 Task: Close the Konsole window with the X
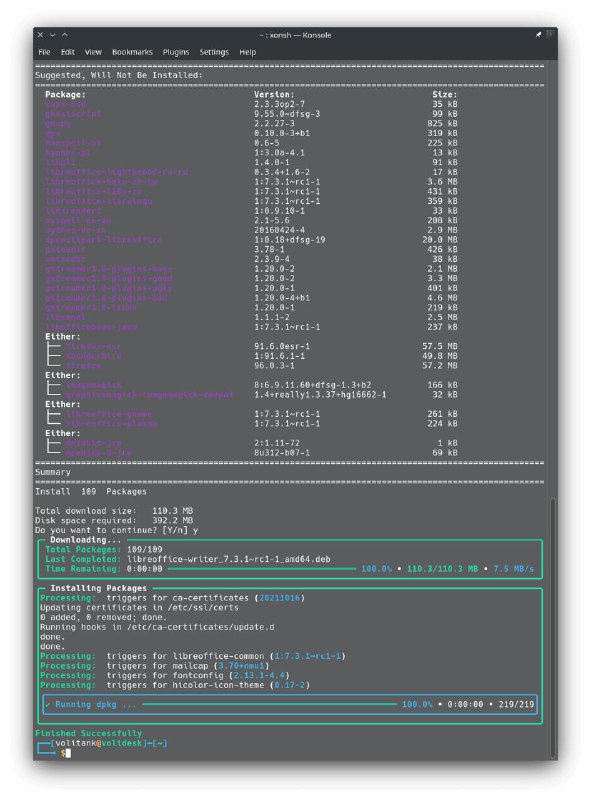[40, 35]
